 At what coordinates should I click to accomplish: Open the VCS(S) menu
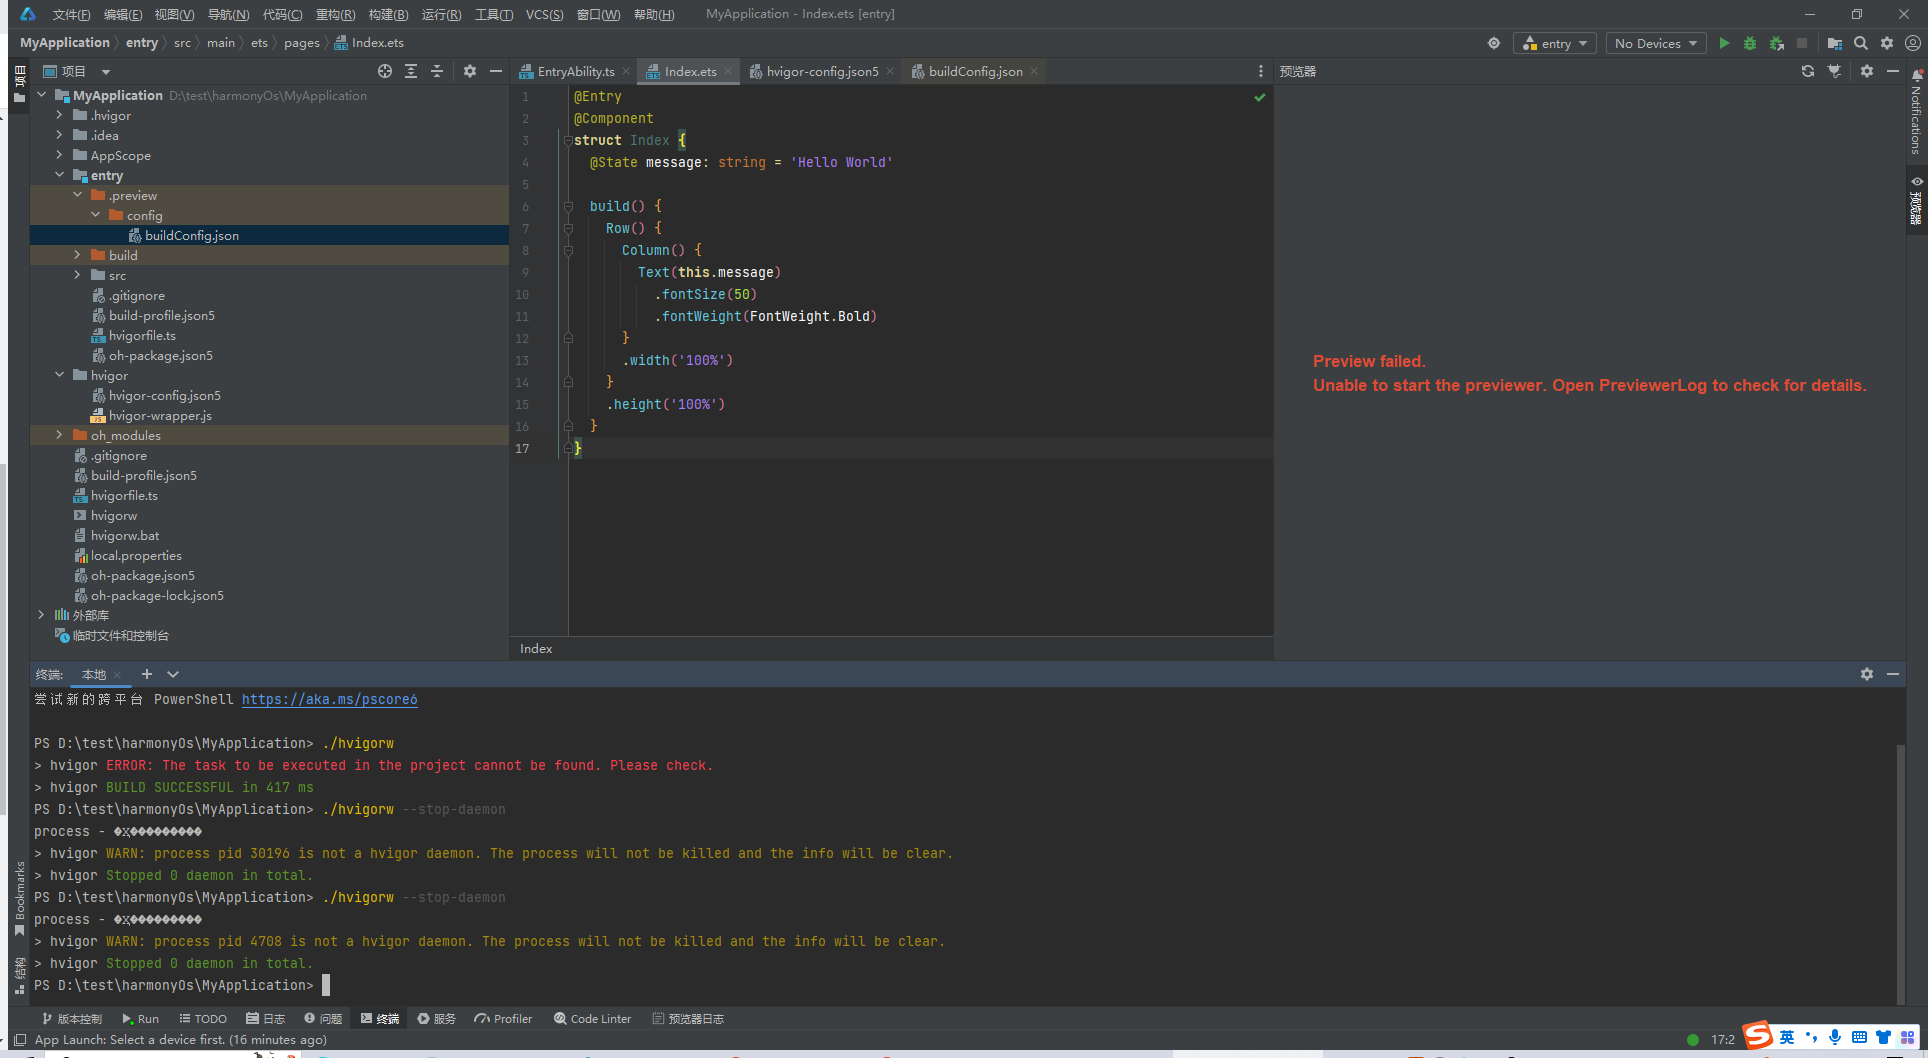[544, 14]
